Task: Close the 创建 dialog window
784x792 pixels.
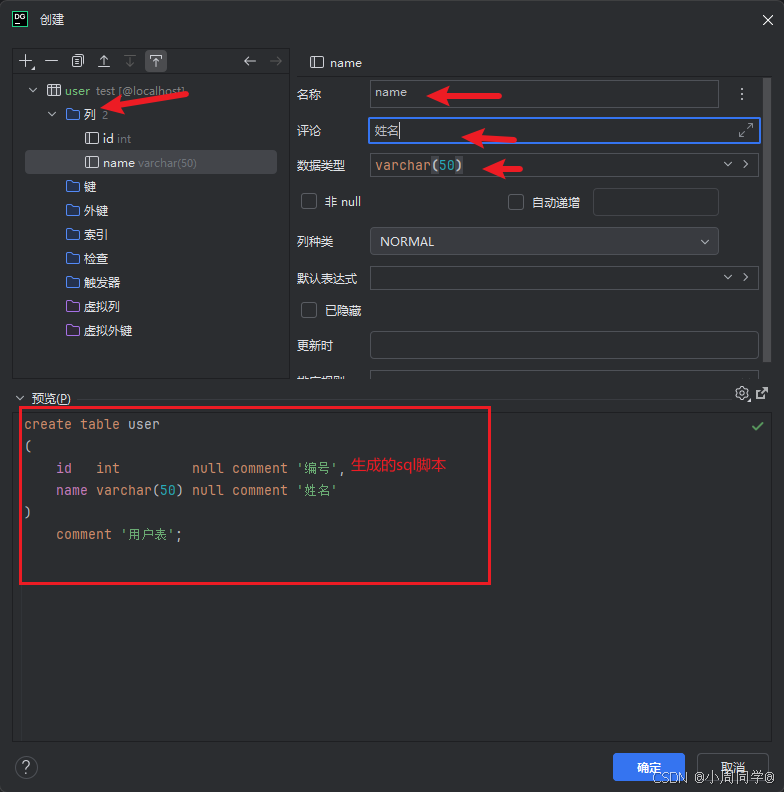Action: pyautogui.click(x=768, y=20)
